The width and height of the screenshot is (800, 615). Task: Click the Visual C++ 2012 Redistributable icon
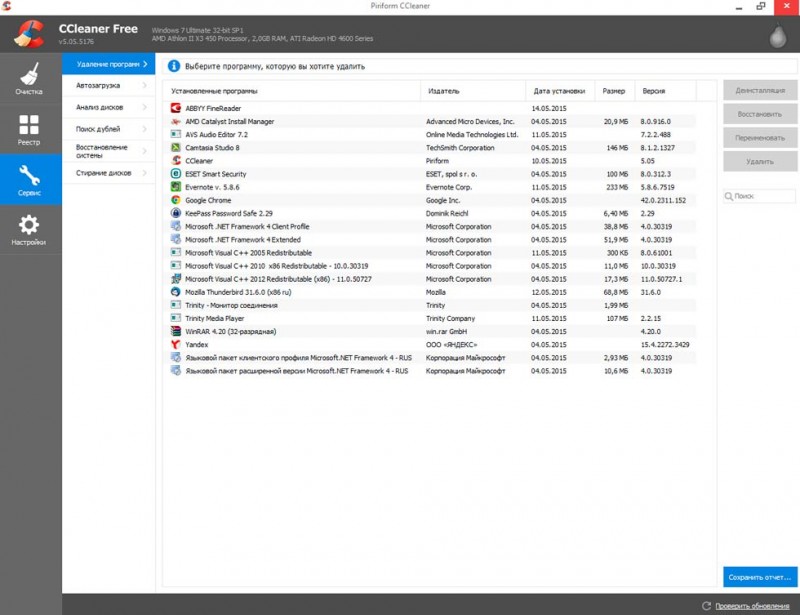click(176, 279)
